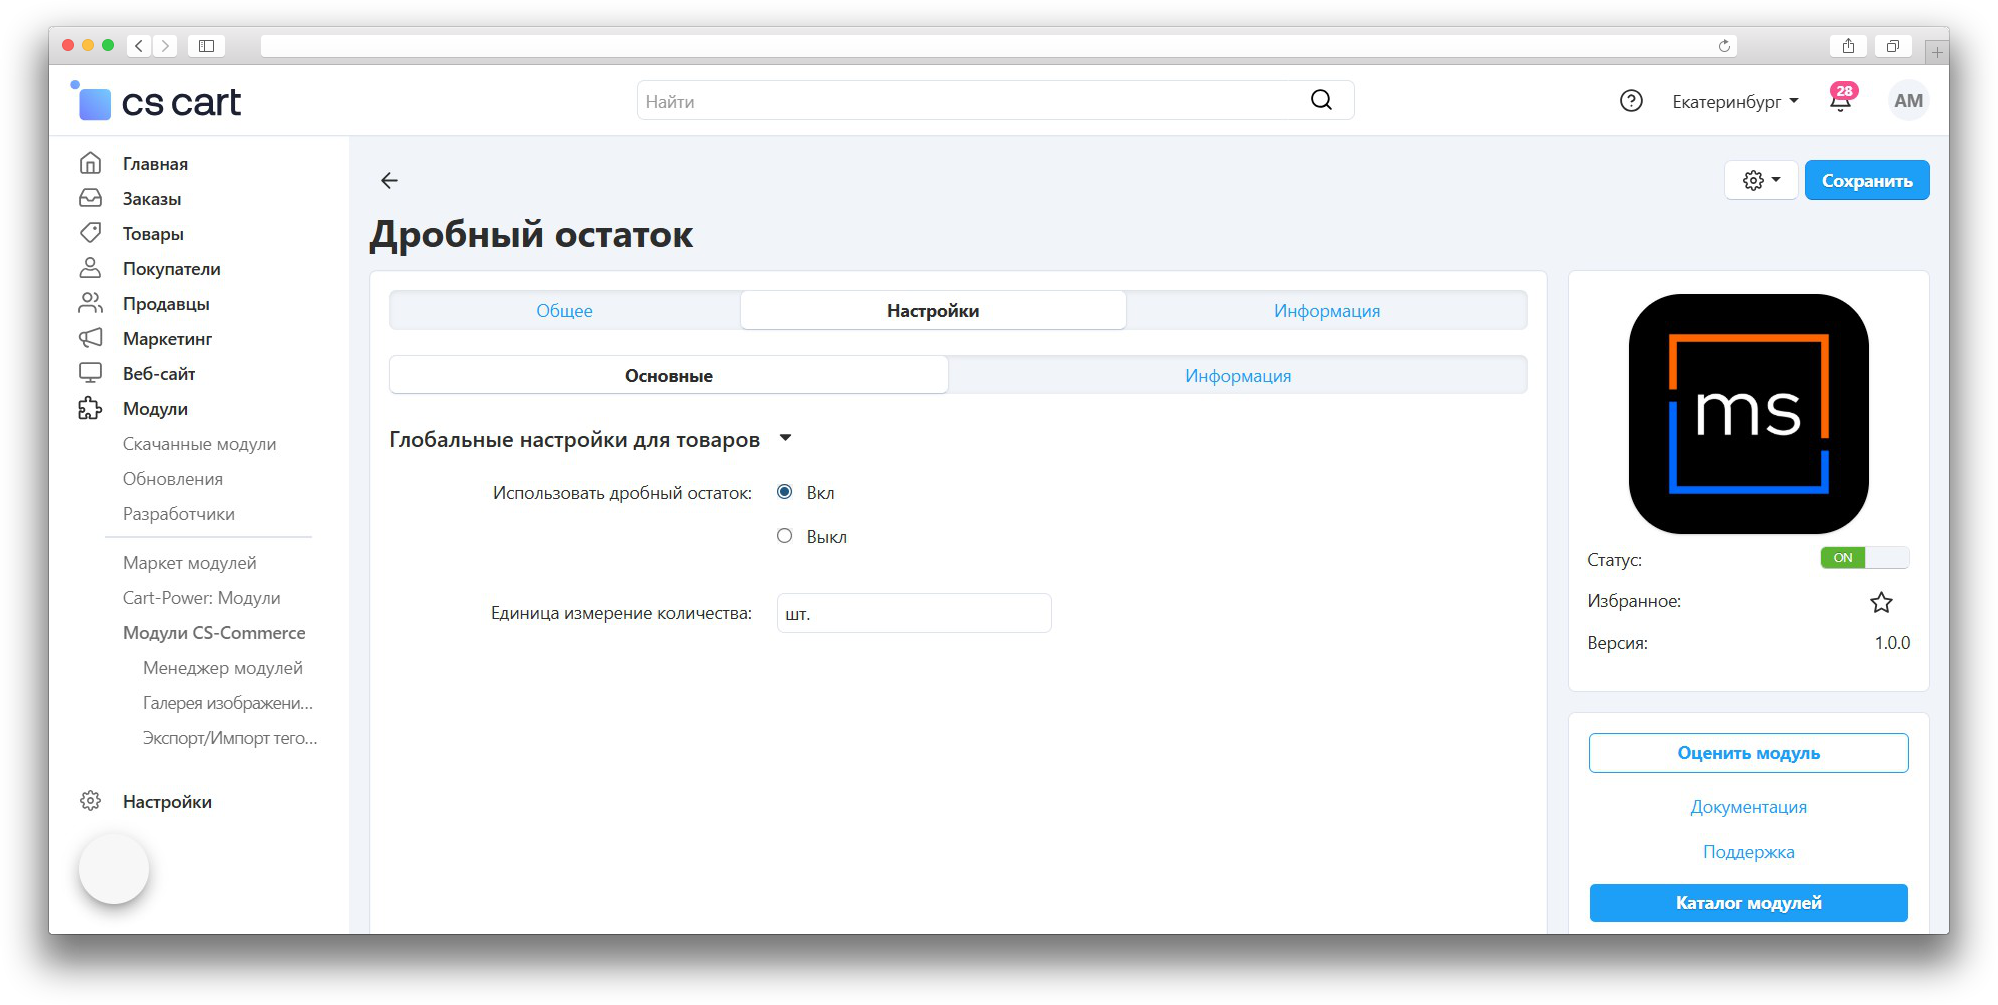
Task: Click the back arrow above the page title
Action: [x=389, y=180]
